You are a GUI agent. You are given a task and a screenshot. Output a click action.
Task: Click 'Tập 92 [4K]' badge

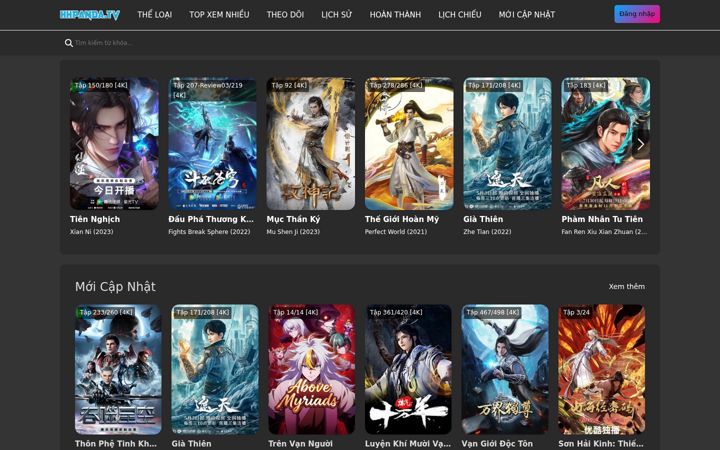(x=289, y=85)
